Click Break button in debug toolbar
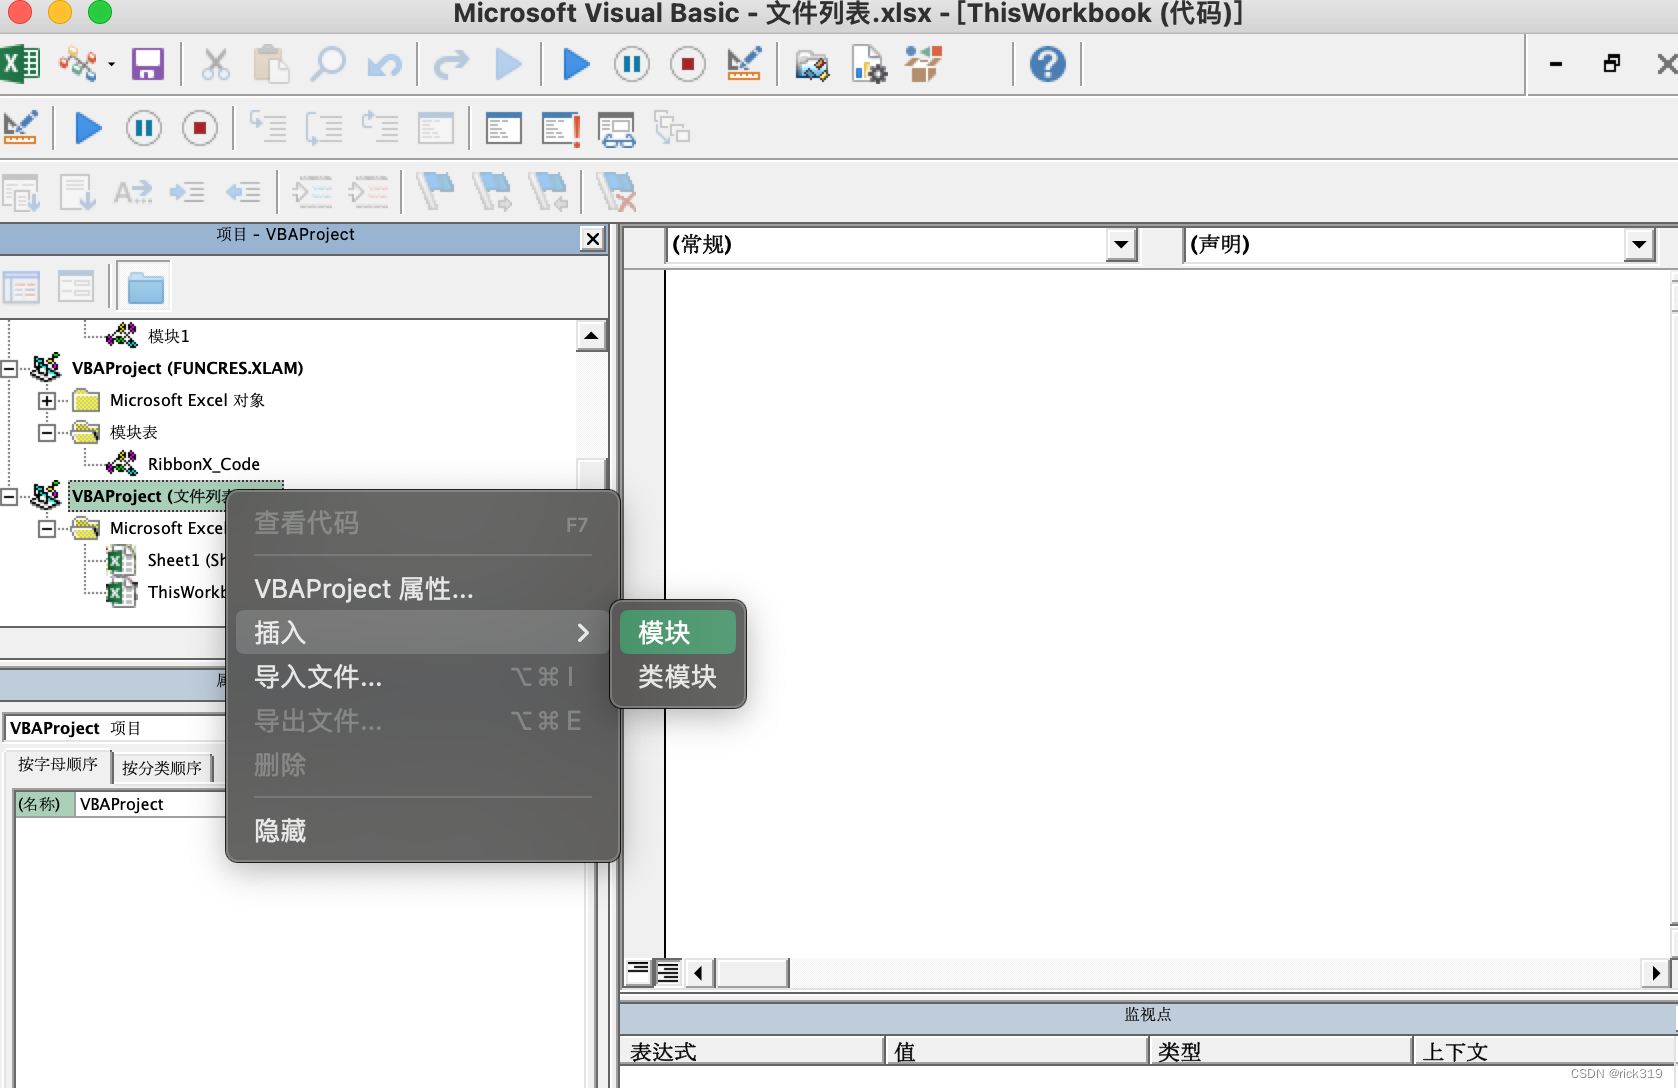The image size is (1678, 1088). coord(144,128)
